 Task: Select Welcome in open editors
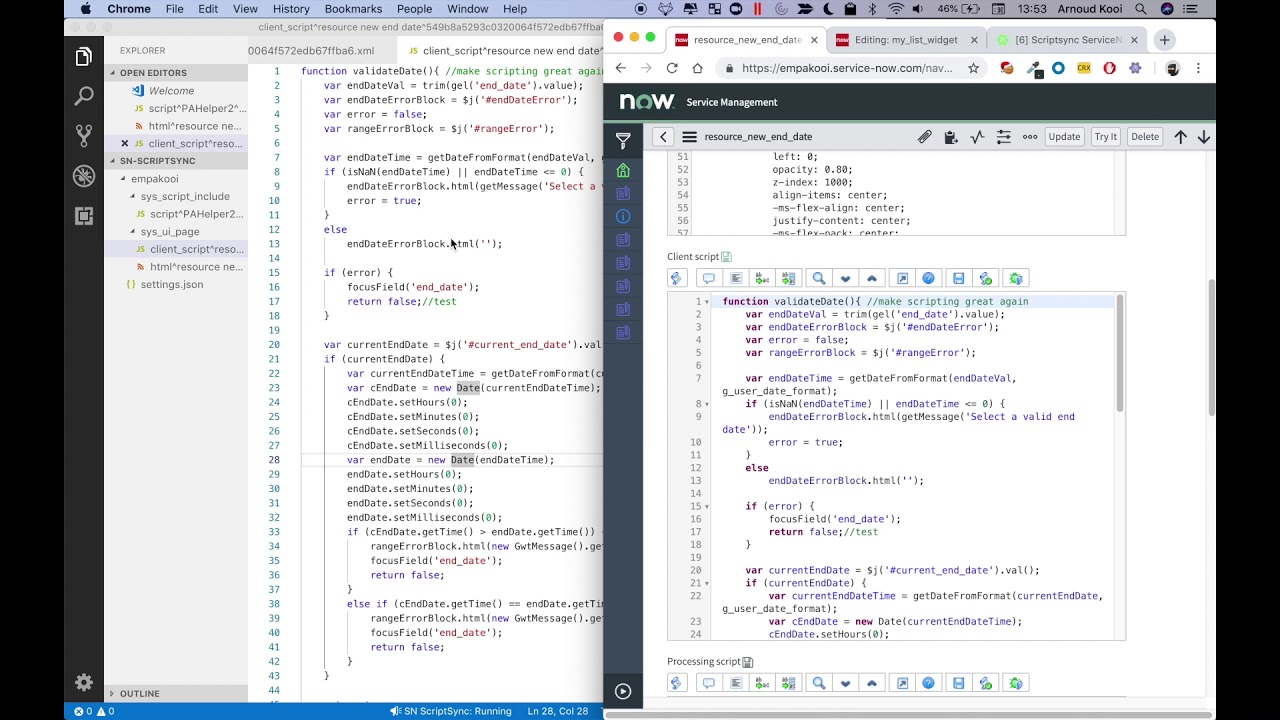point(171,91)
